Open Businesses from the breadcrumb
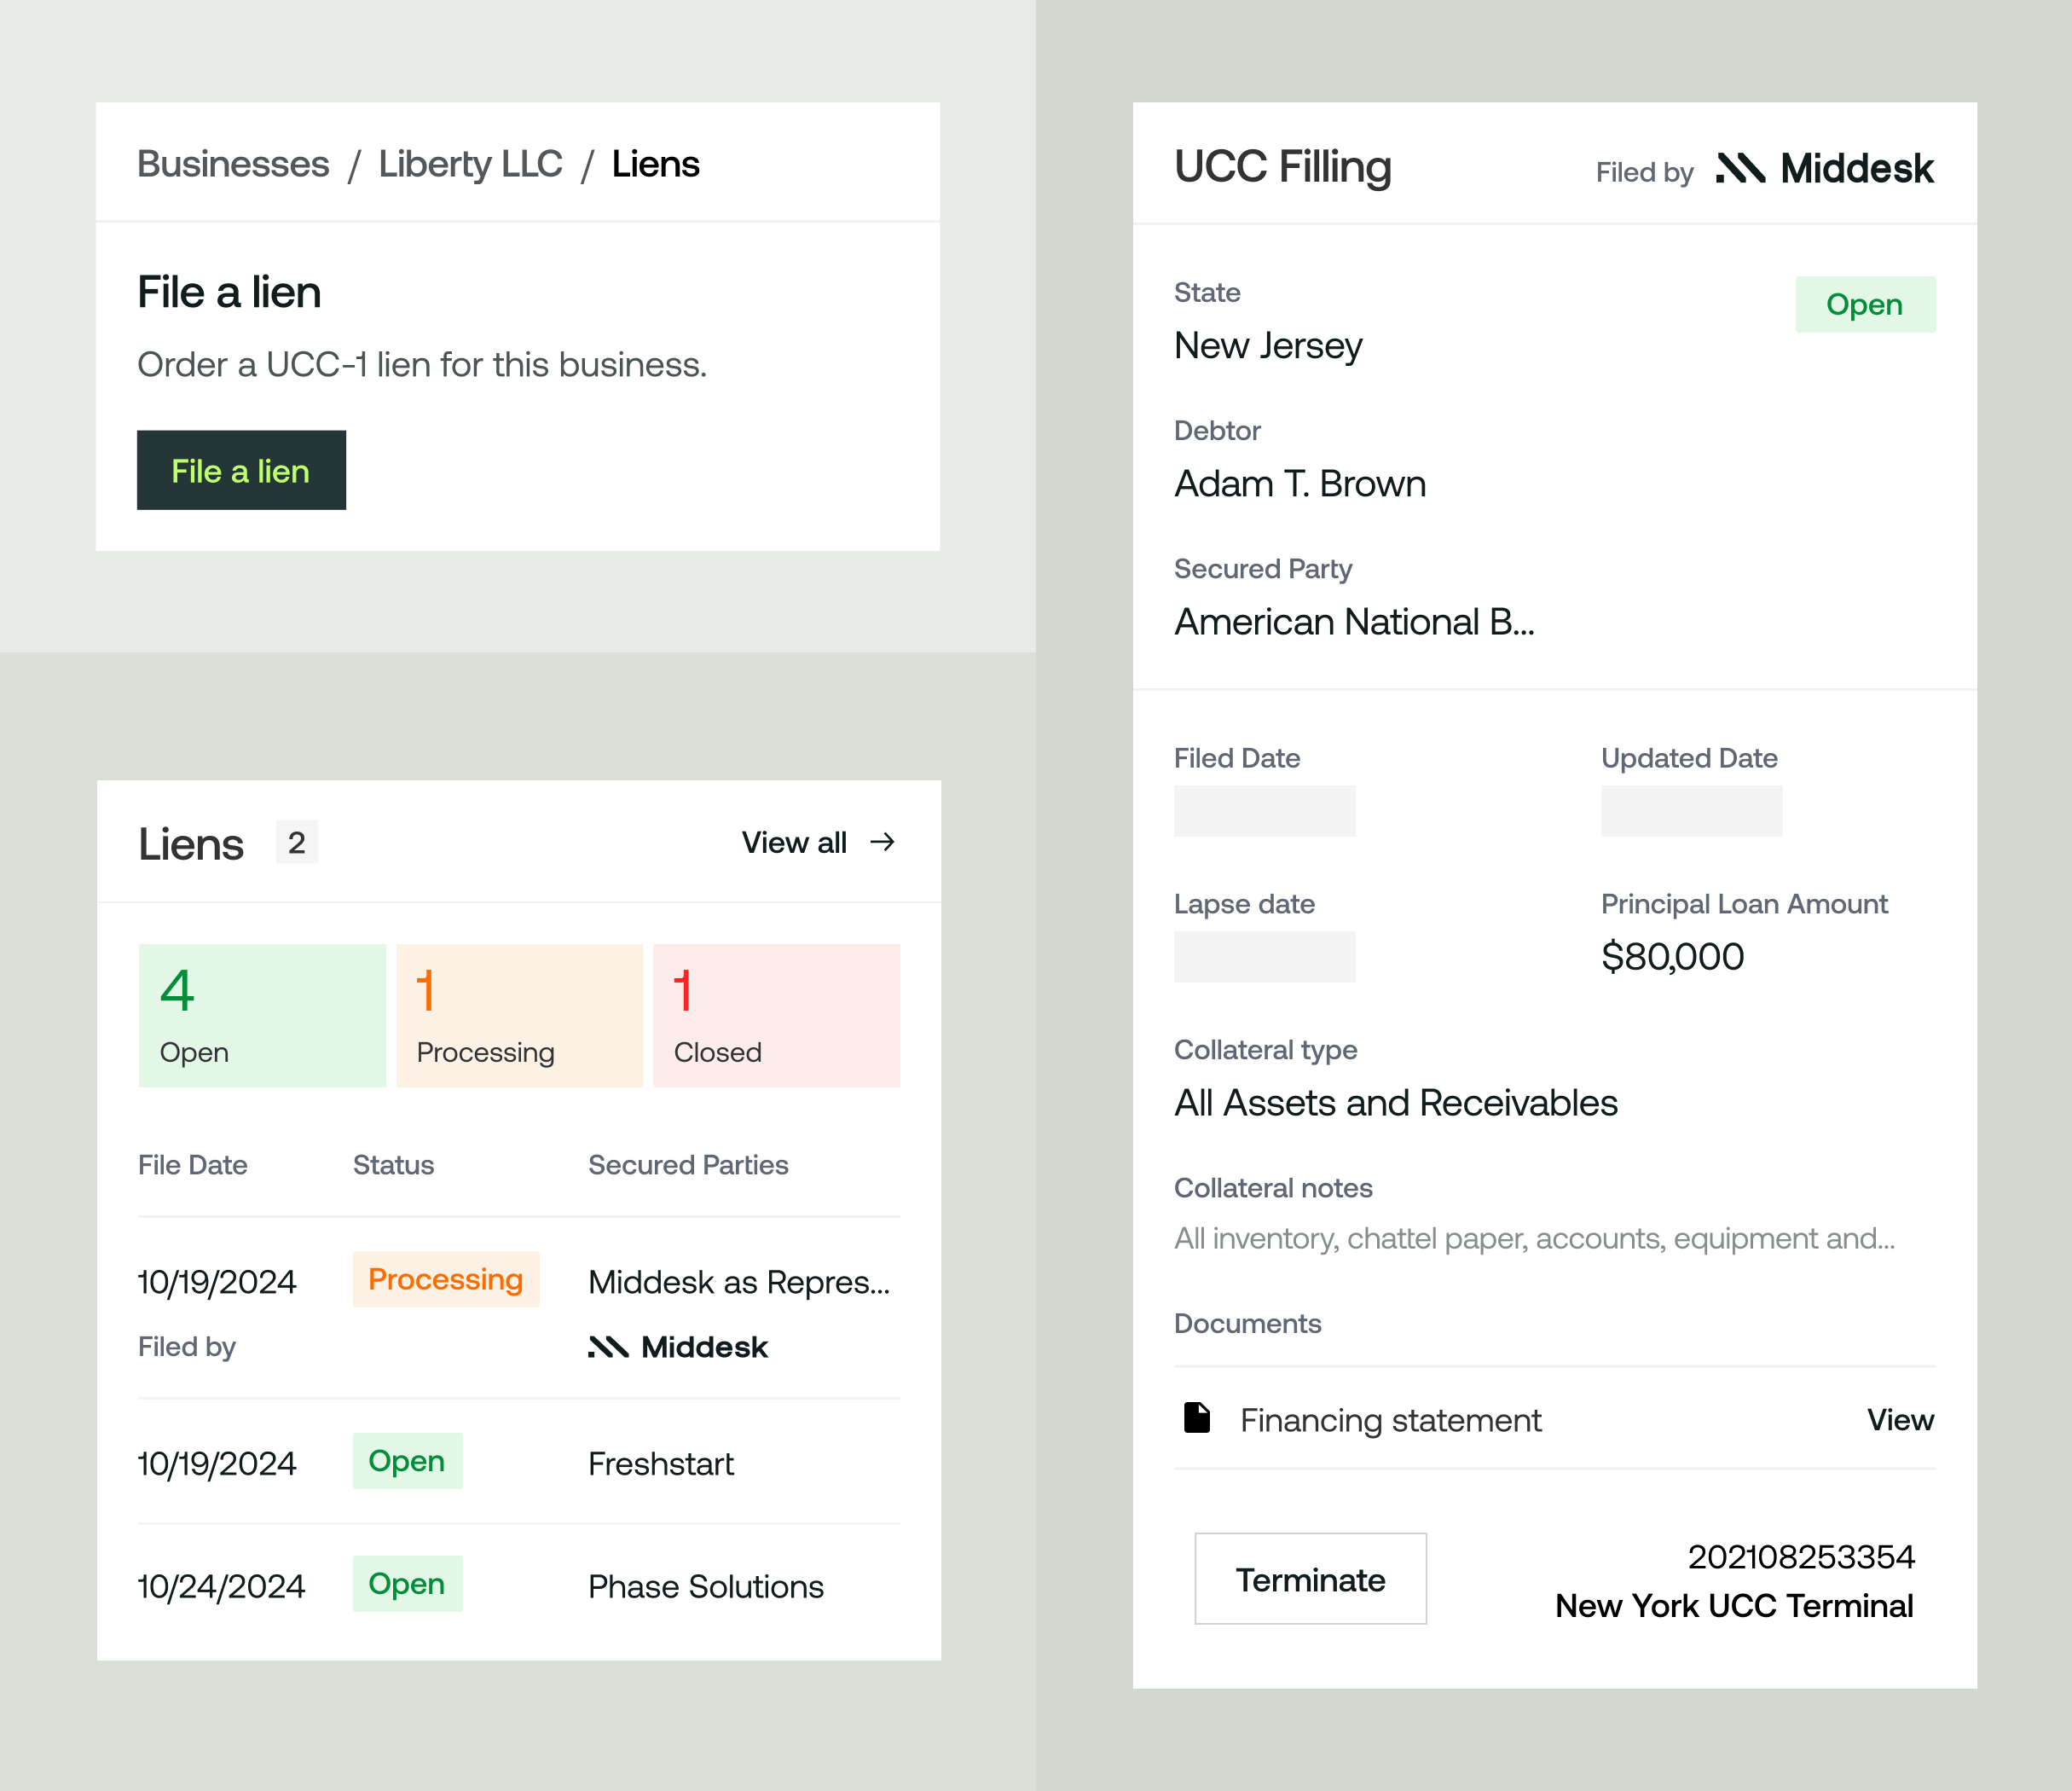Image resolution: width=2072 pixels, height=1791 pixels. [x=233, y=163]
